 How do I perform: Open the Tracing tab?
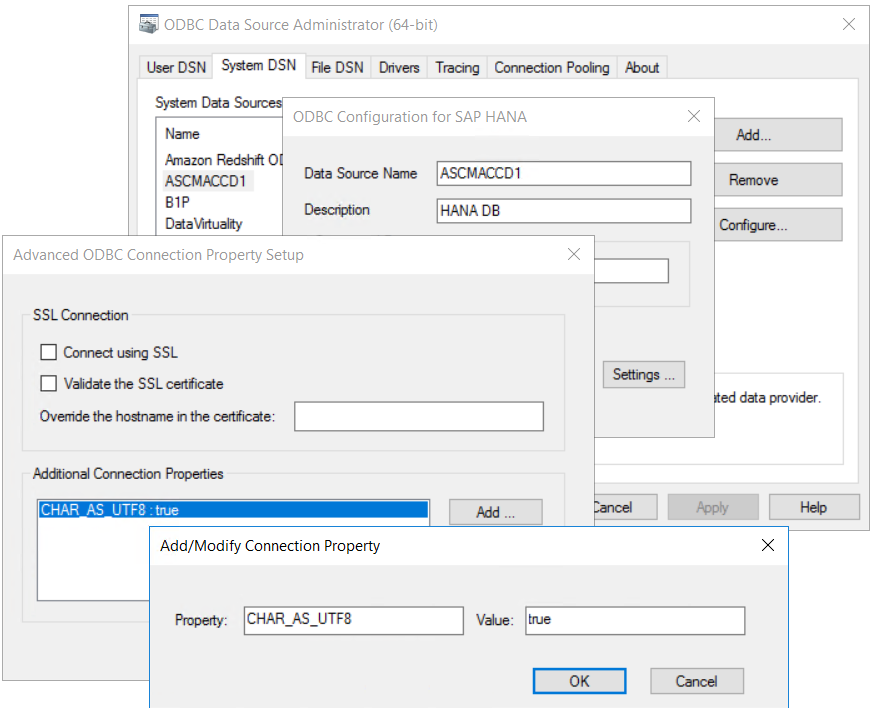pos(457,67)
